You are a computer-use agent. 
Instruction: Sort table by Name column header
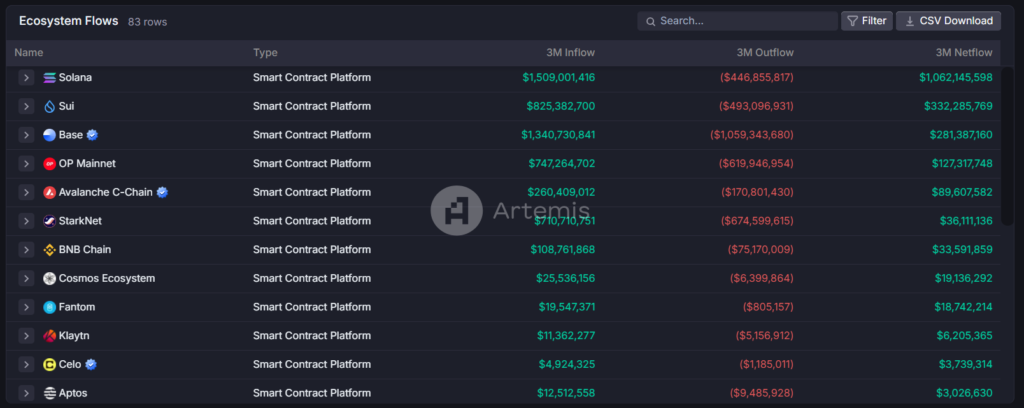(29, 53)
